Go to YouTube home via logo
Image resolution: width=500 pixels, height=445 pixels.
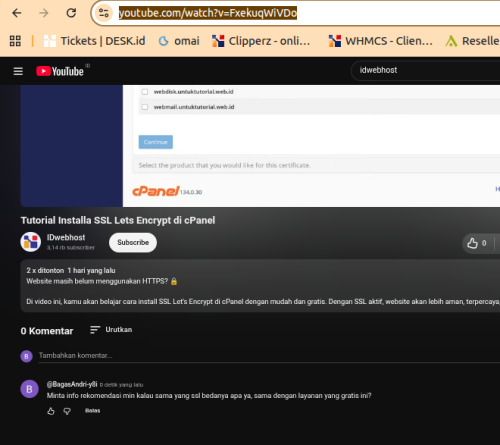tap(60, 71)
